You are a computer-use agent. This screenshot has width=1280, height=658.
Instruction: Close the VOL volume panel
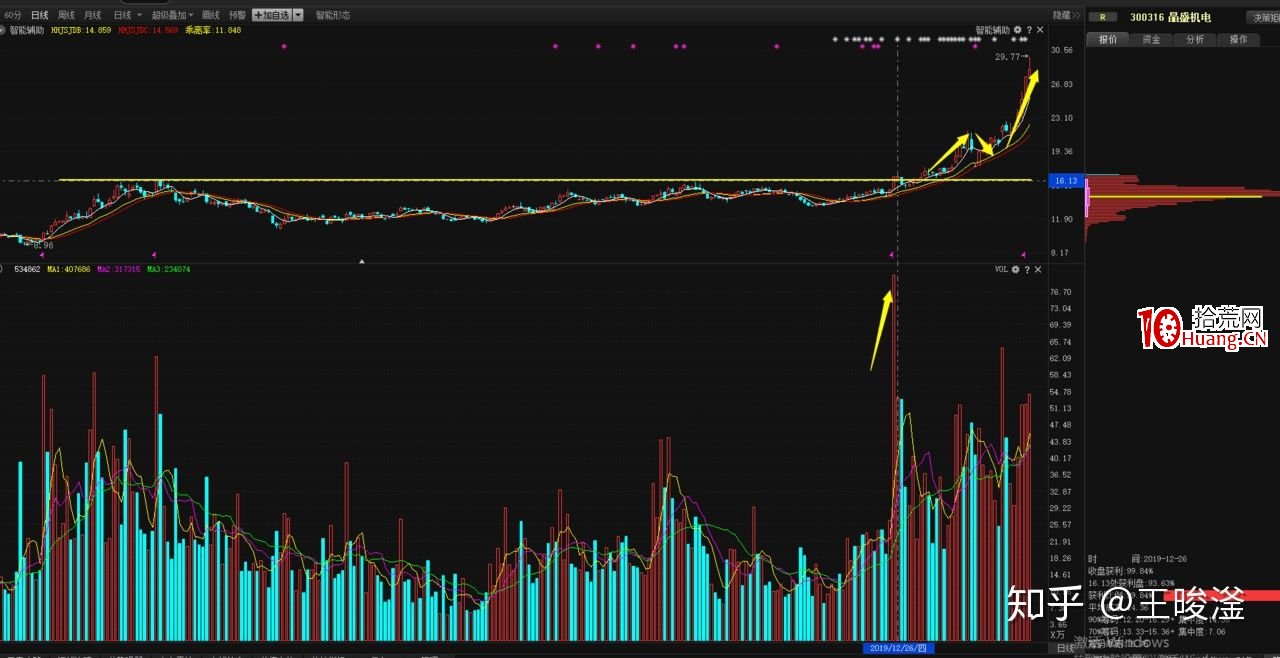[x=1038, y=269]
